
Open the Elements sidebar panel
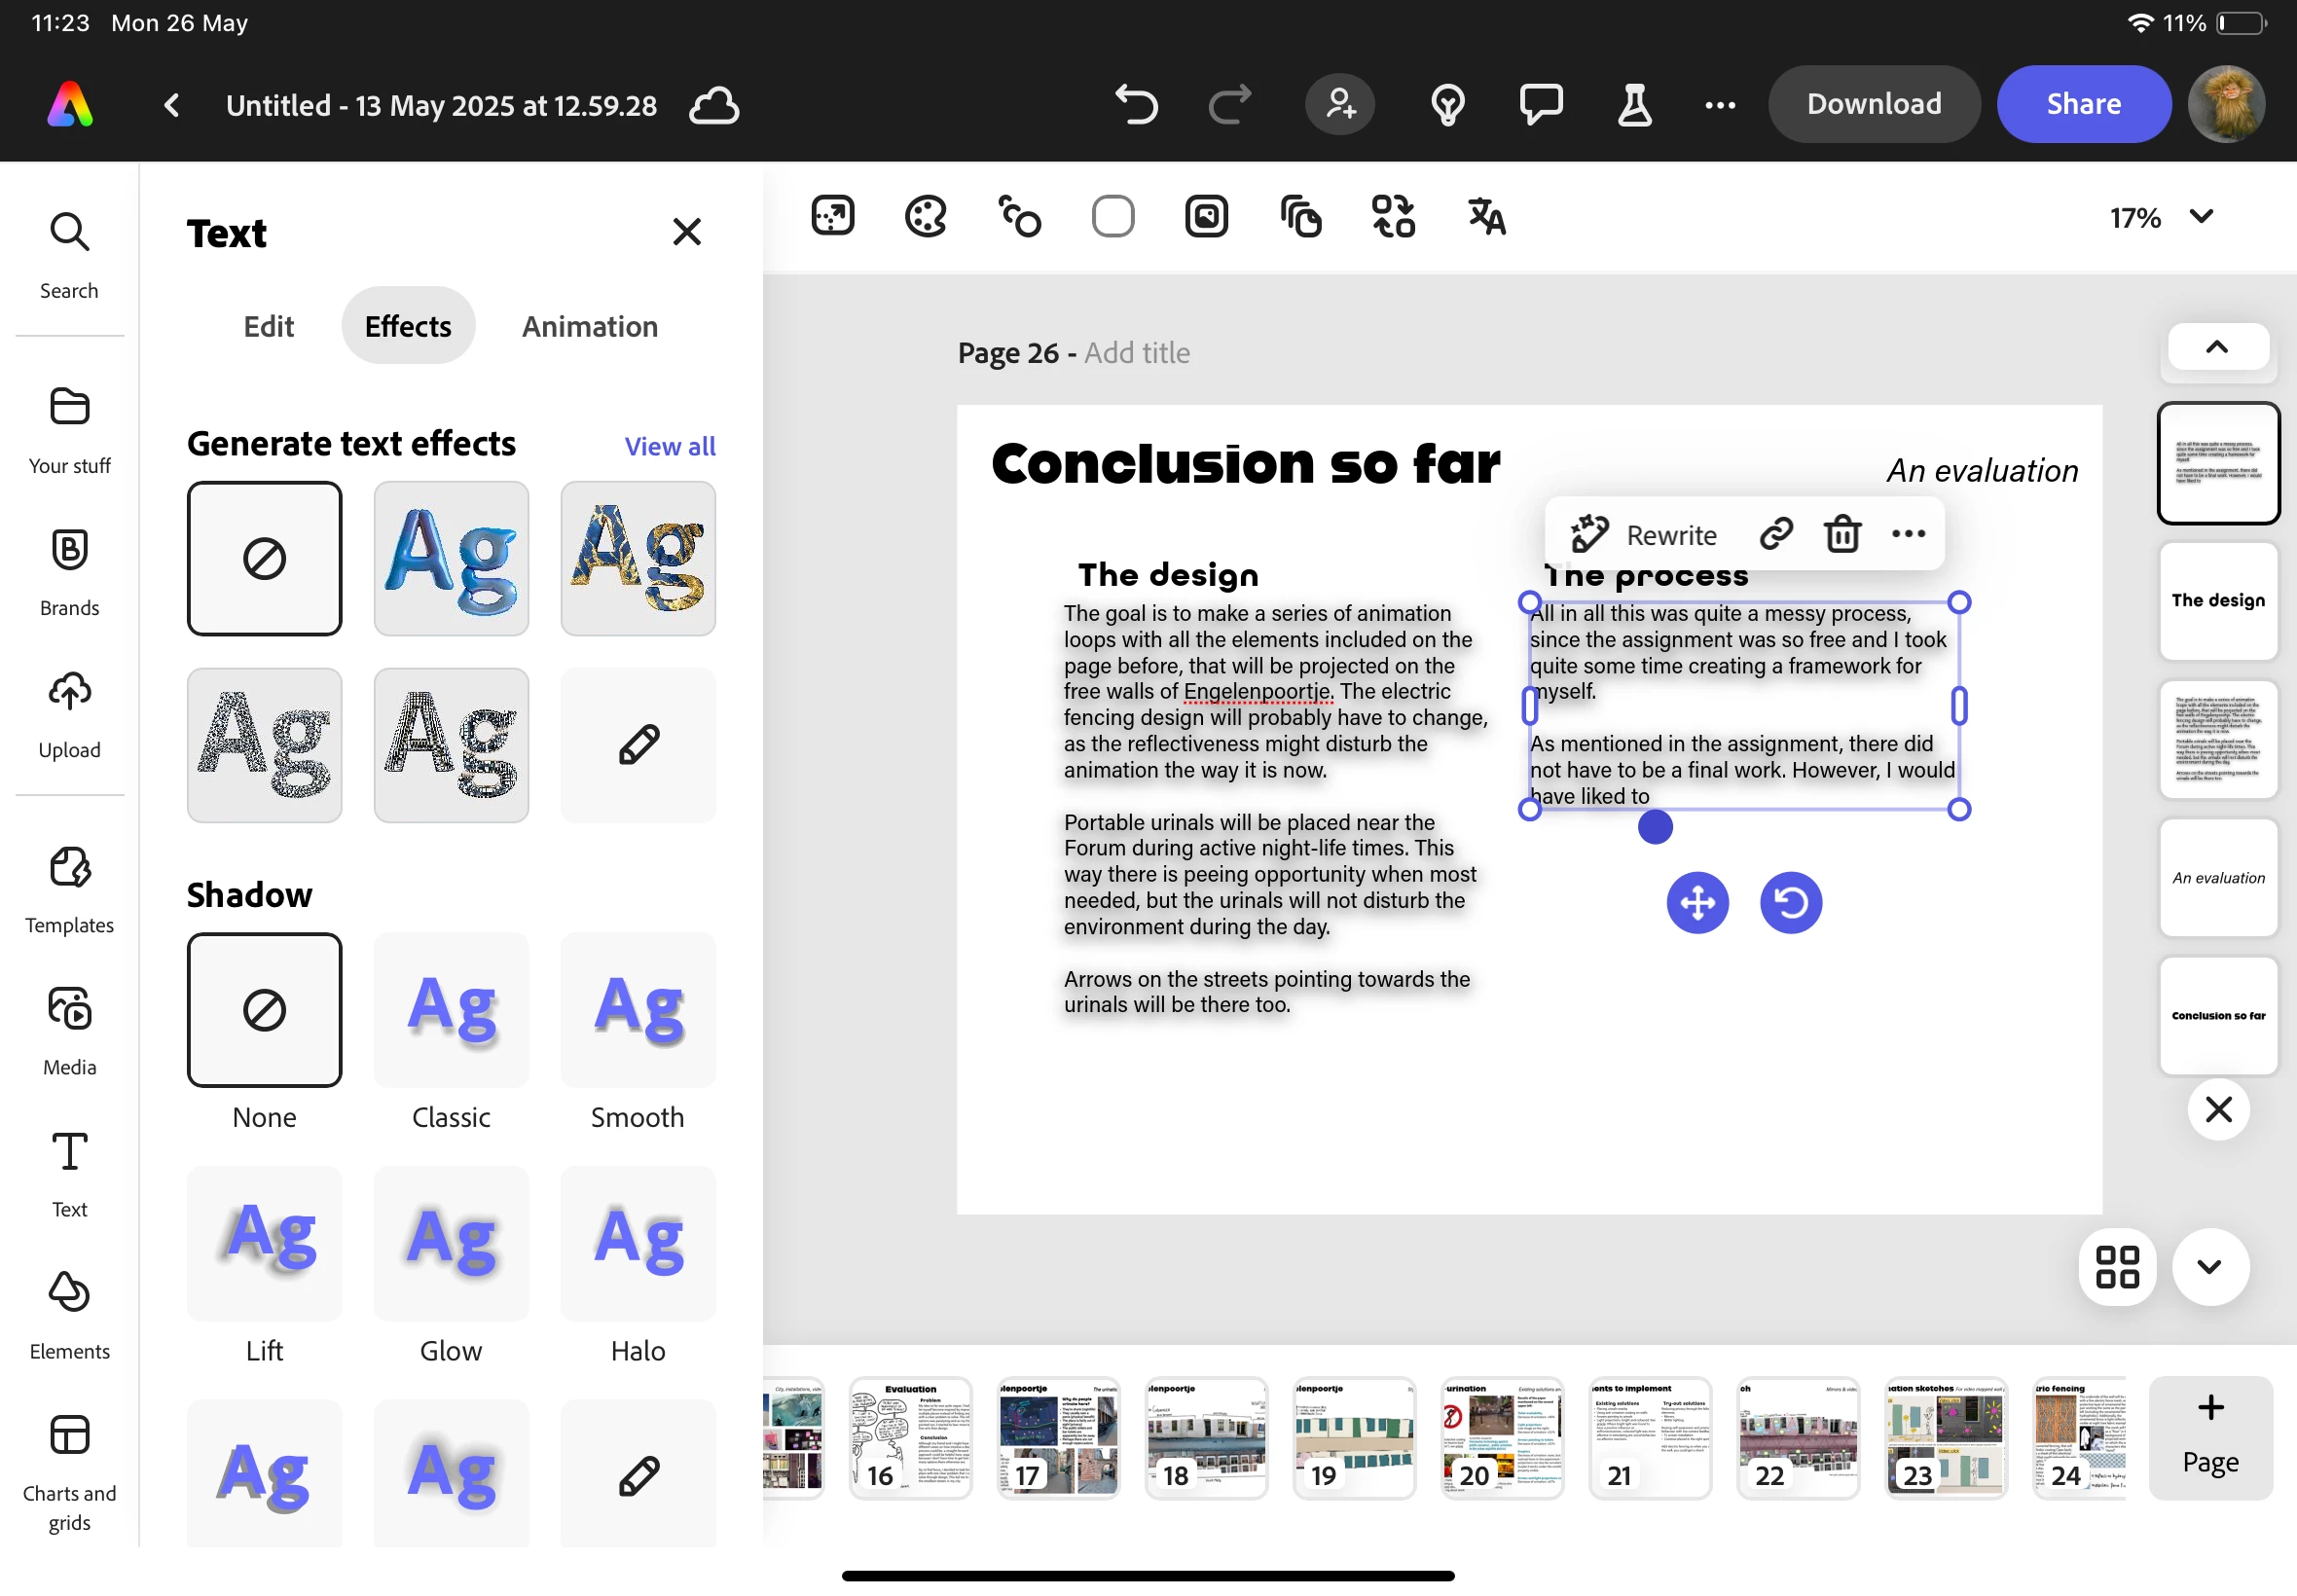coord(69,1314)
